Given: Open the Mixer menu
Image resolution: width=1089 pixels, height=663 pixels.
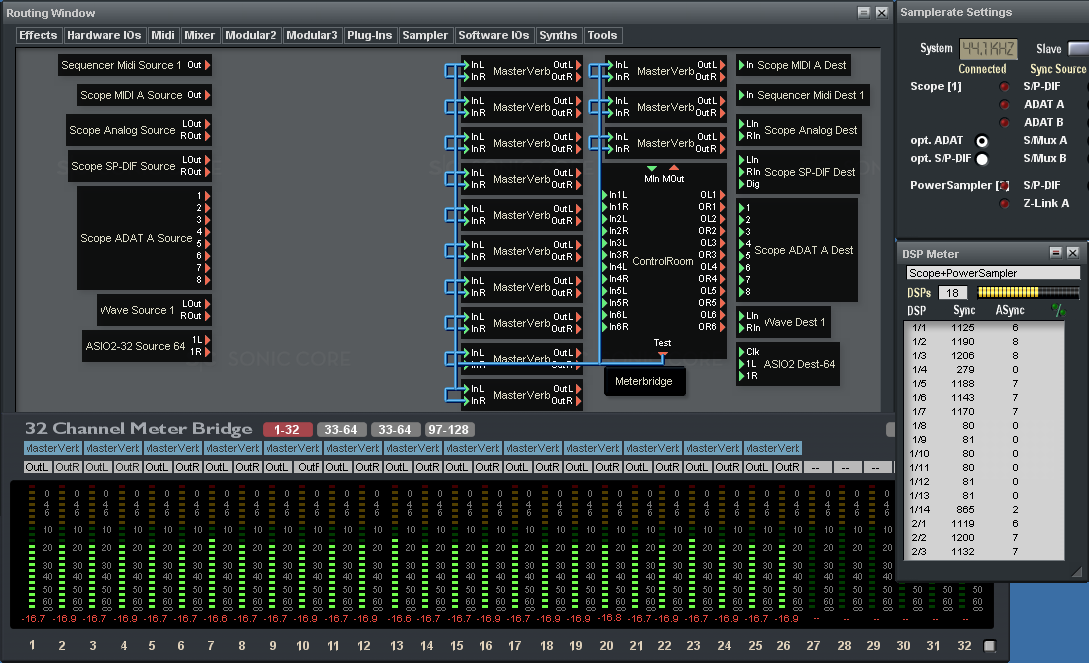Looking at the screenshot, I should pyautogui.click(x=200, y=35).
